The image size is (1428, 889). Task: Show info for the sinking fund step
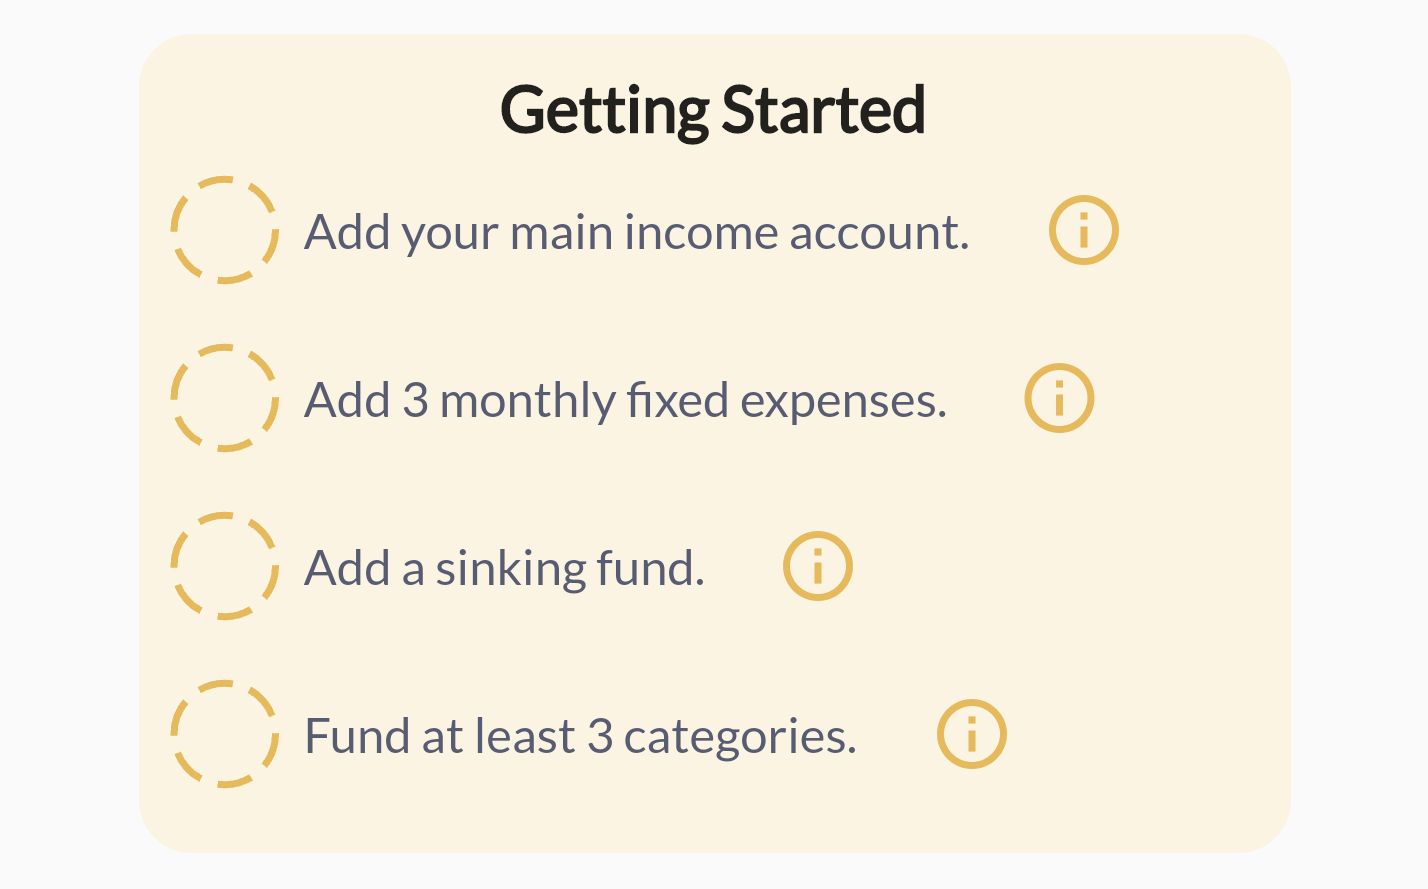817,566
